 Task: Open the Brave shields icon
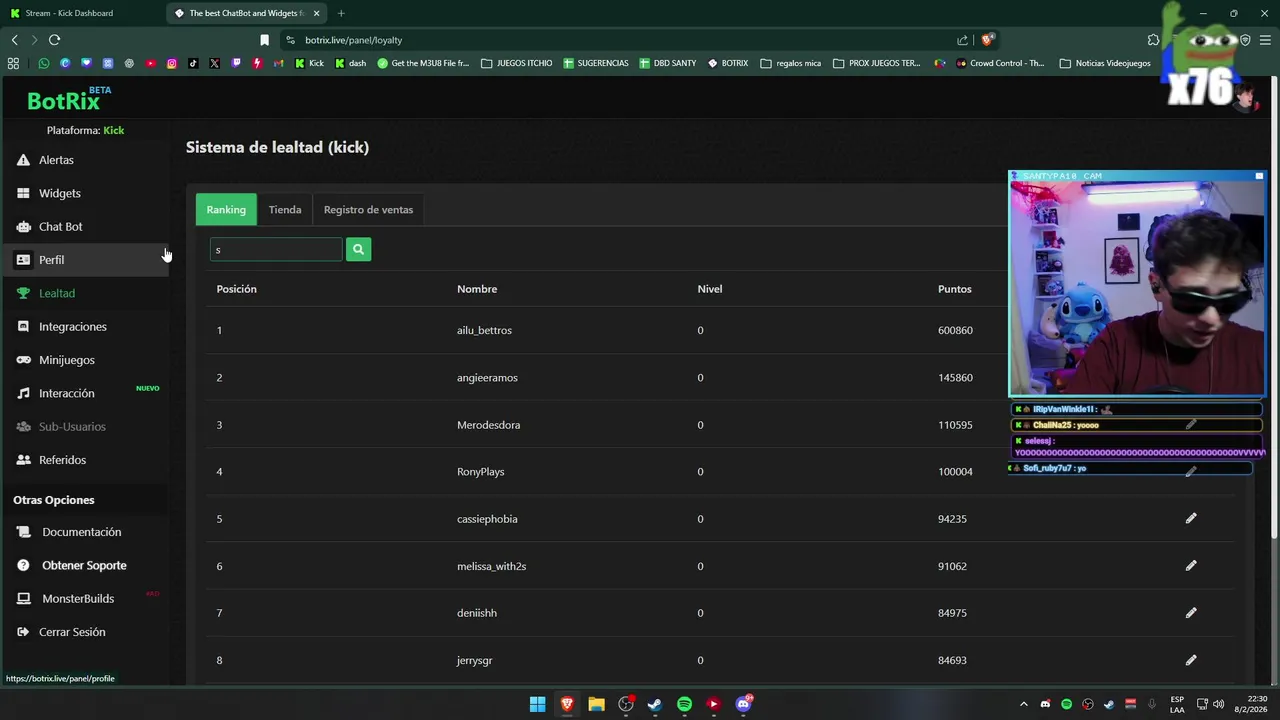(x=988, y=40)
